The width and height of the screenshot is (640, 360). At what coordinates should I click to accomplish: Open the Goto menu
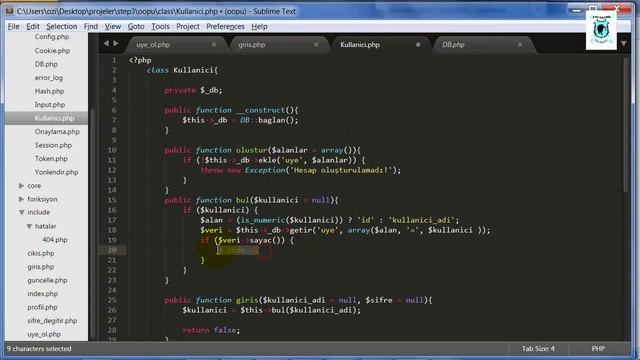point(136,27)
